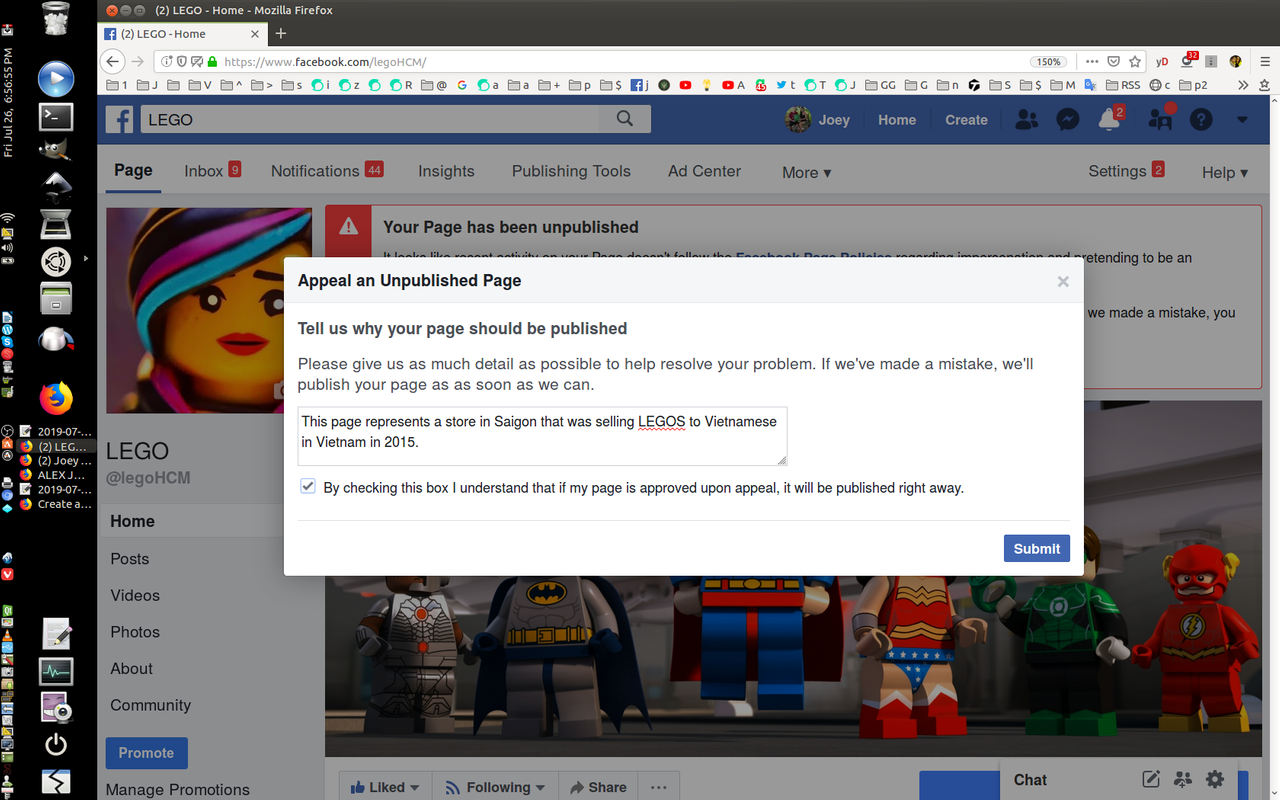The image size is (1280, 800).
Task: Open About in the page sidebar
Action: coord(131,668)
